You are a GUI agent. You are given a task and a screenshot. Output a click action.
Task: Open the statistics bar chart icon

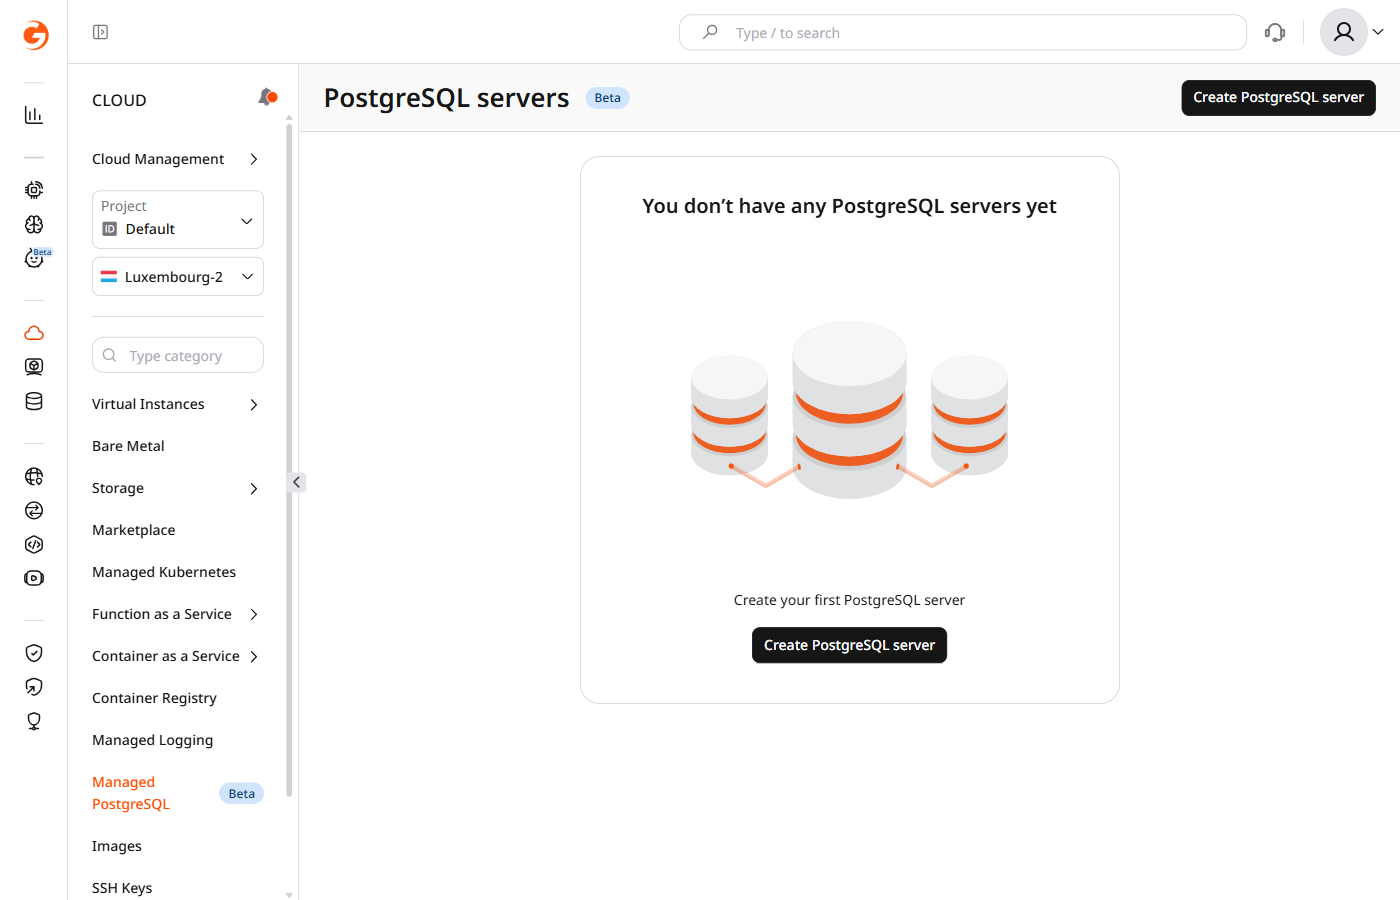click(34, 115)
